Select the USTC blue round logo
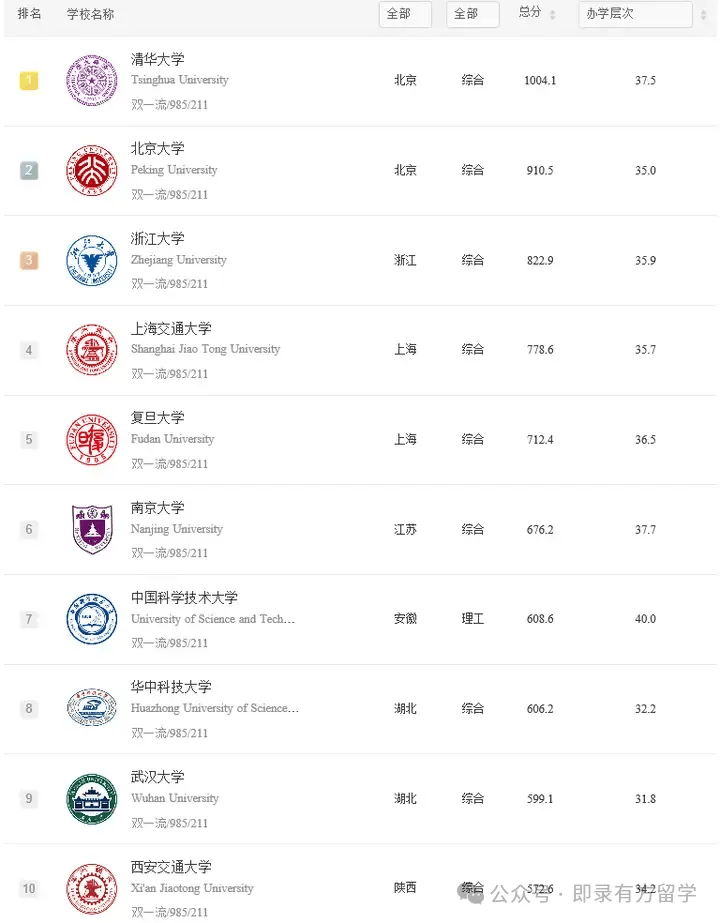This screenshot has width=720, height=923. [x=91, y=619]
